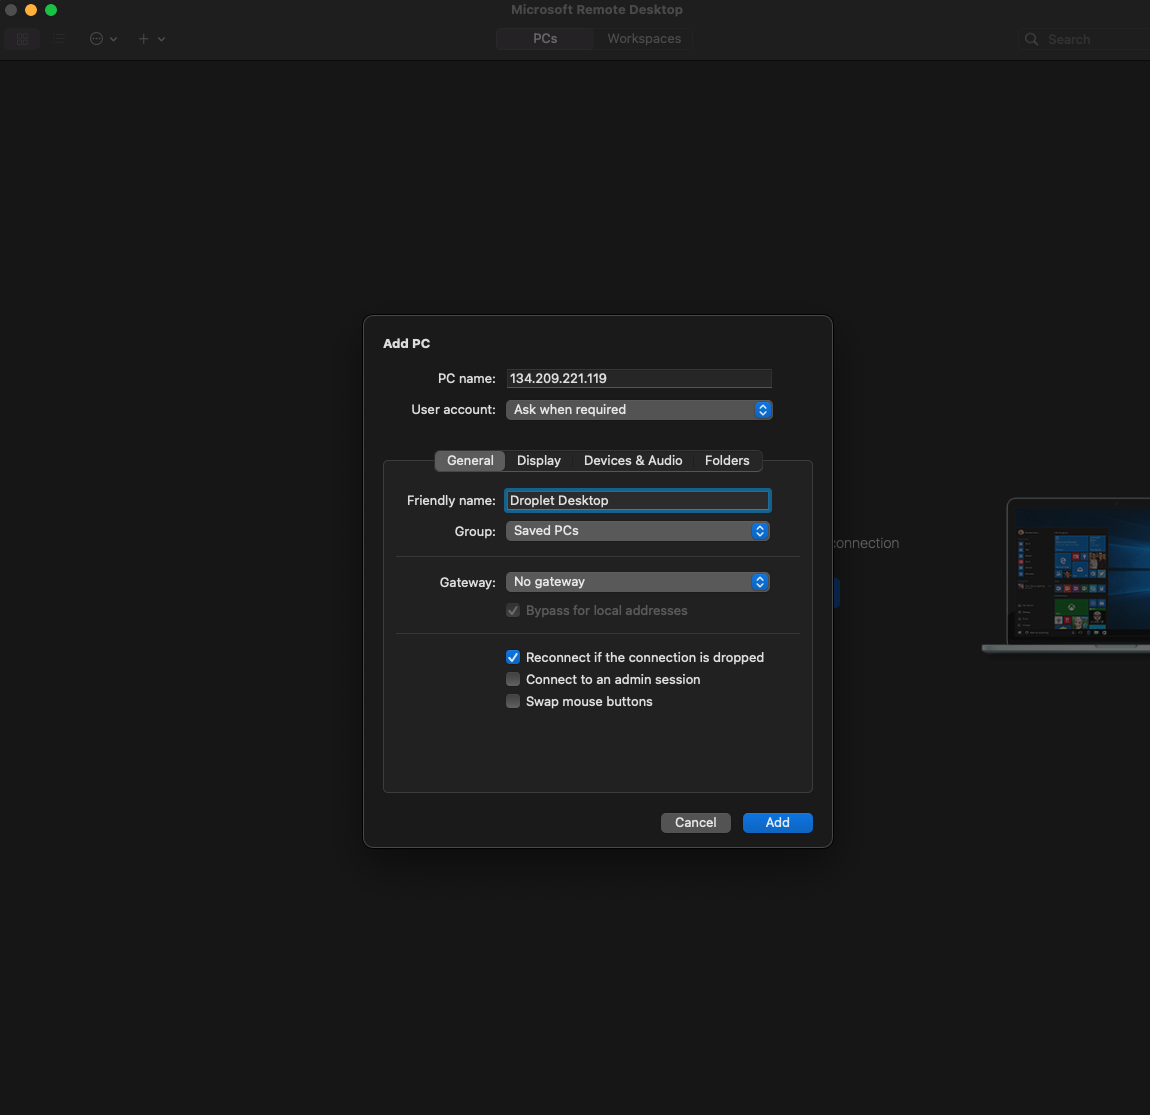
Task: Click the grid view icon in toolbar
Action: click(x=22, y=39)
